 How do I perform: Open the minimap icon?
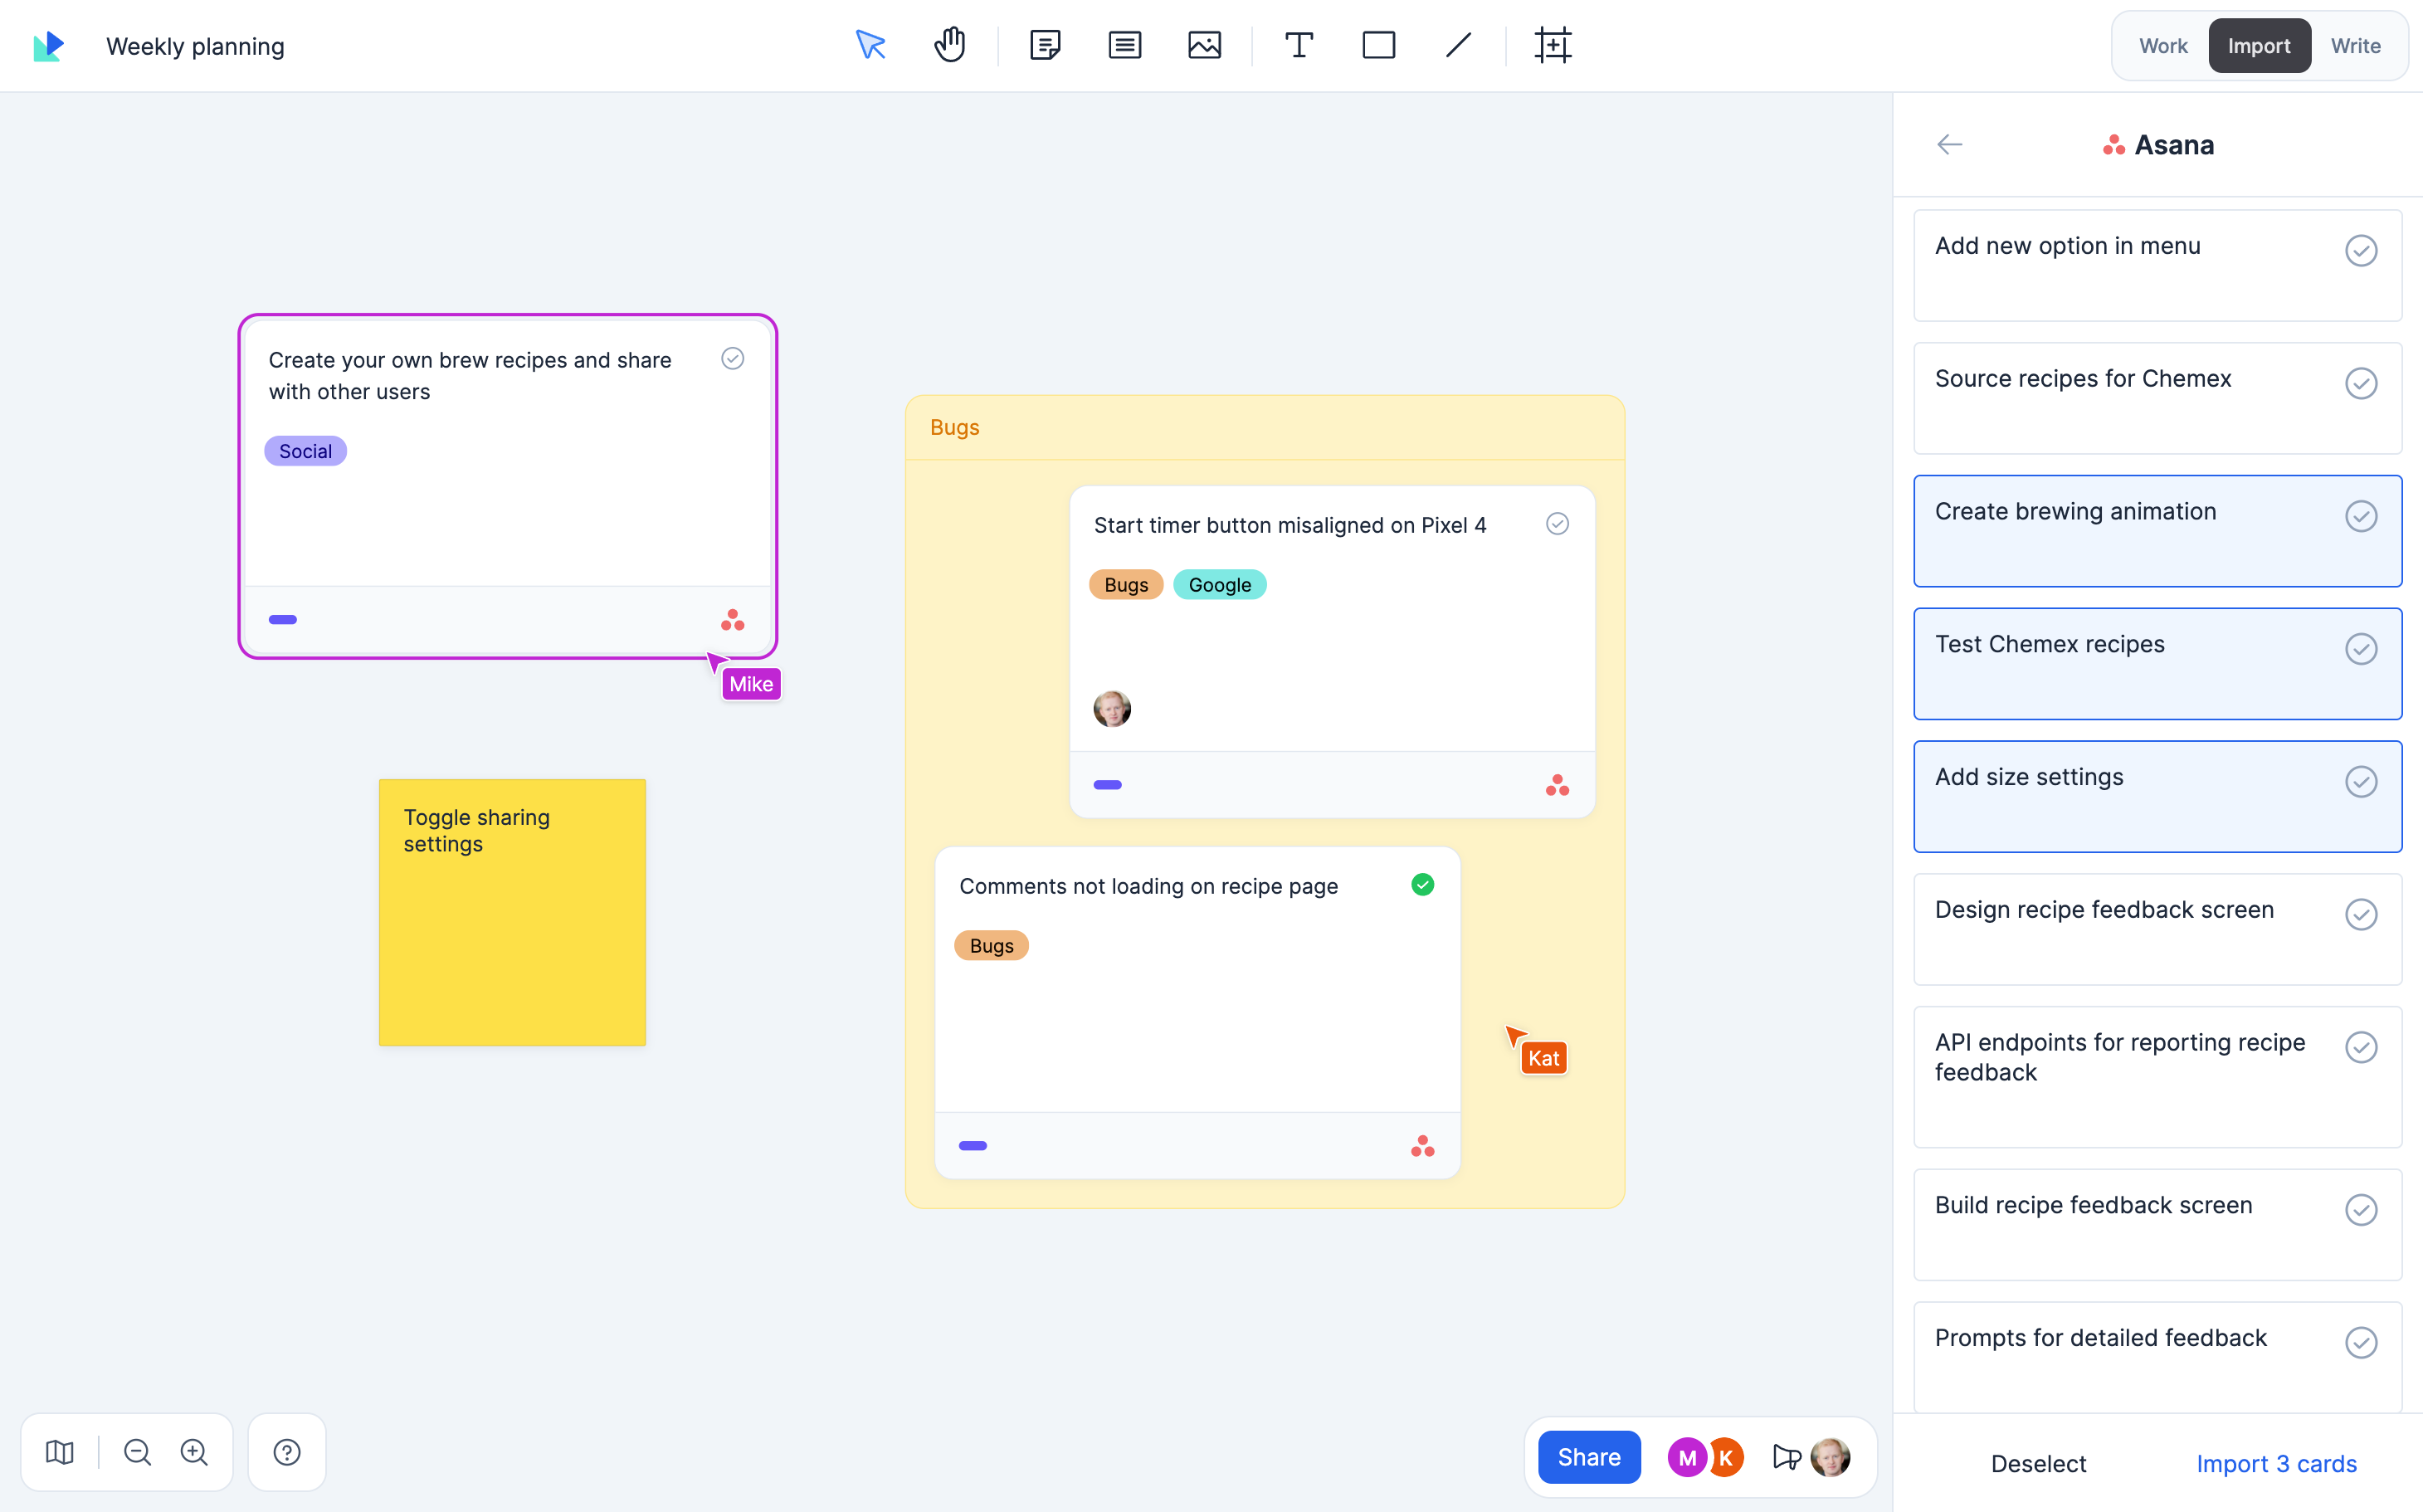point(60,1452)
